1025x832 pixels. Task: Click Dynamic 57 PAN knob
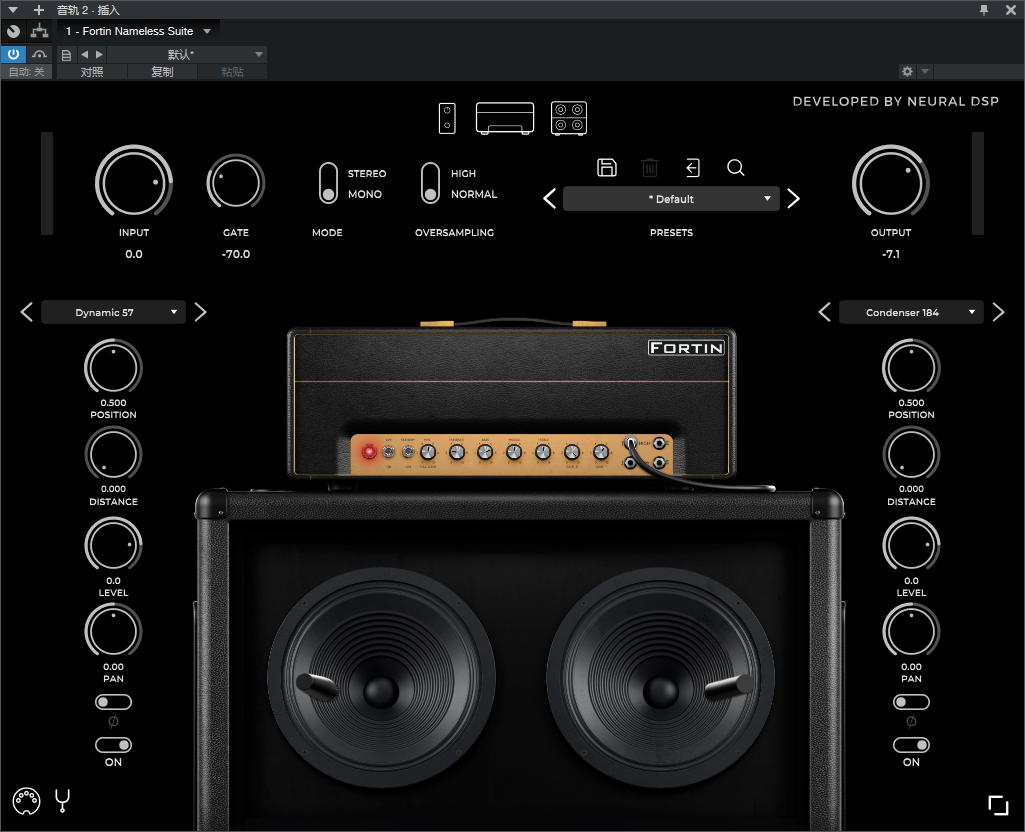[113, 631]
